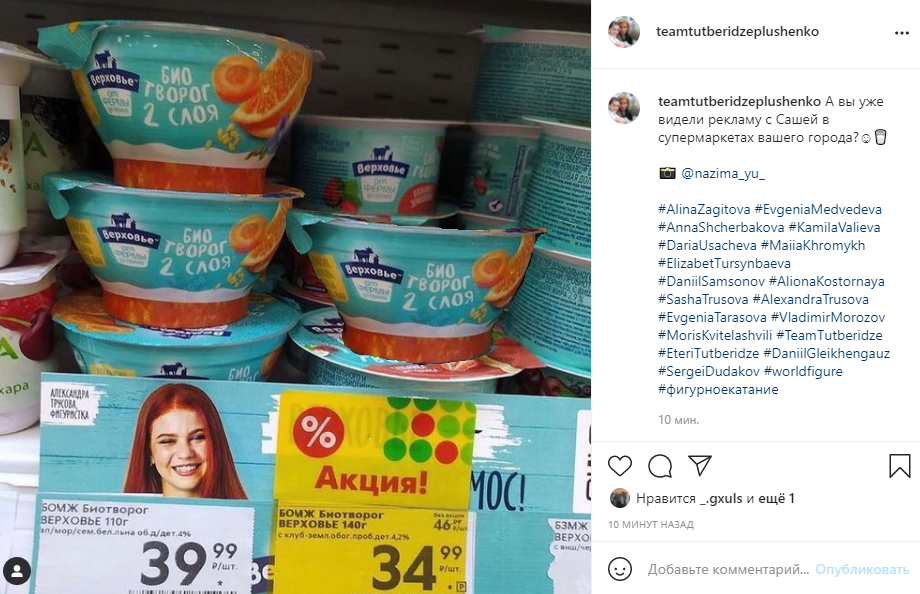Click the Добавьте комментарий input field
The width and height of the screenshot is (920, 594).
click(728, 569)
